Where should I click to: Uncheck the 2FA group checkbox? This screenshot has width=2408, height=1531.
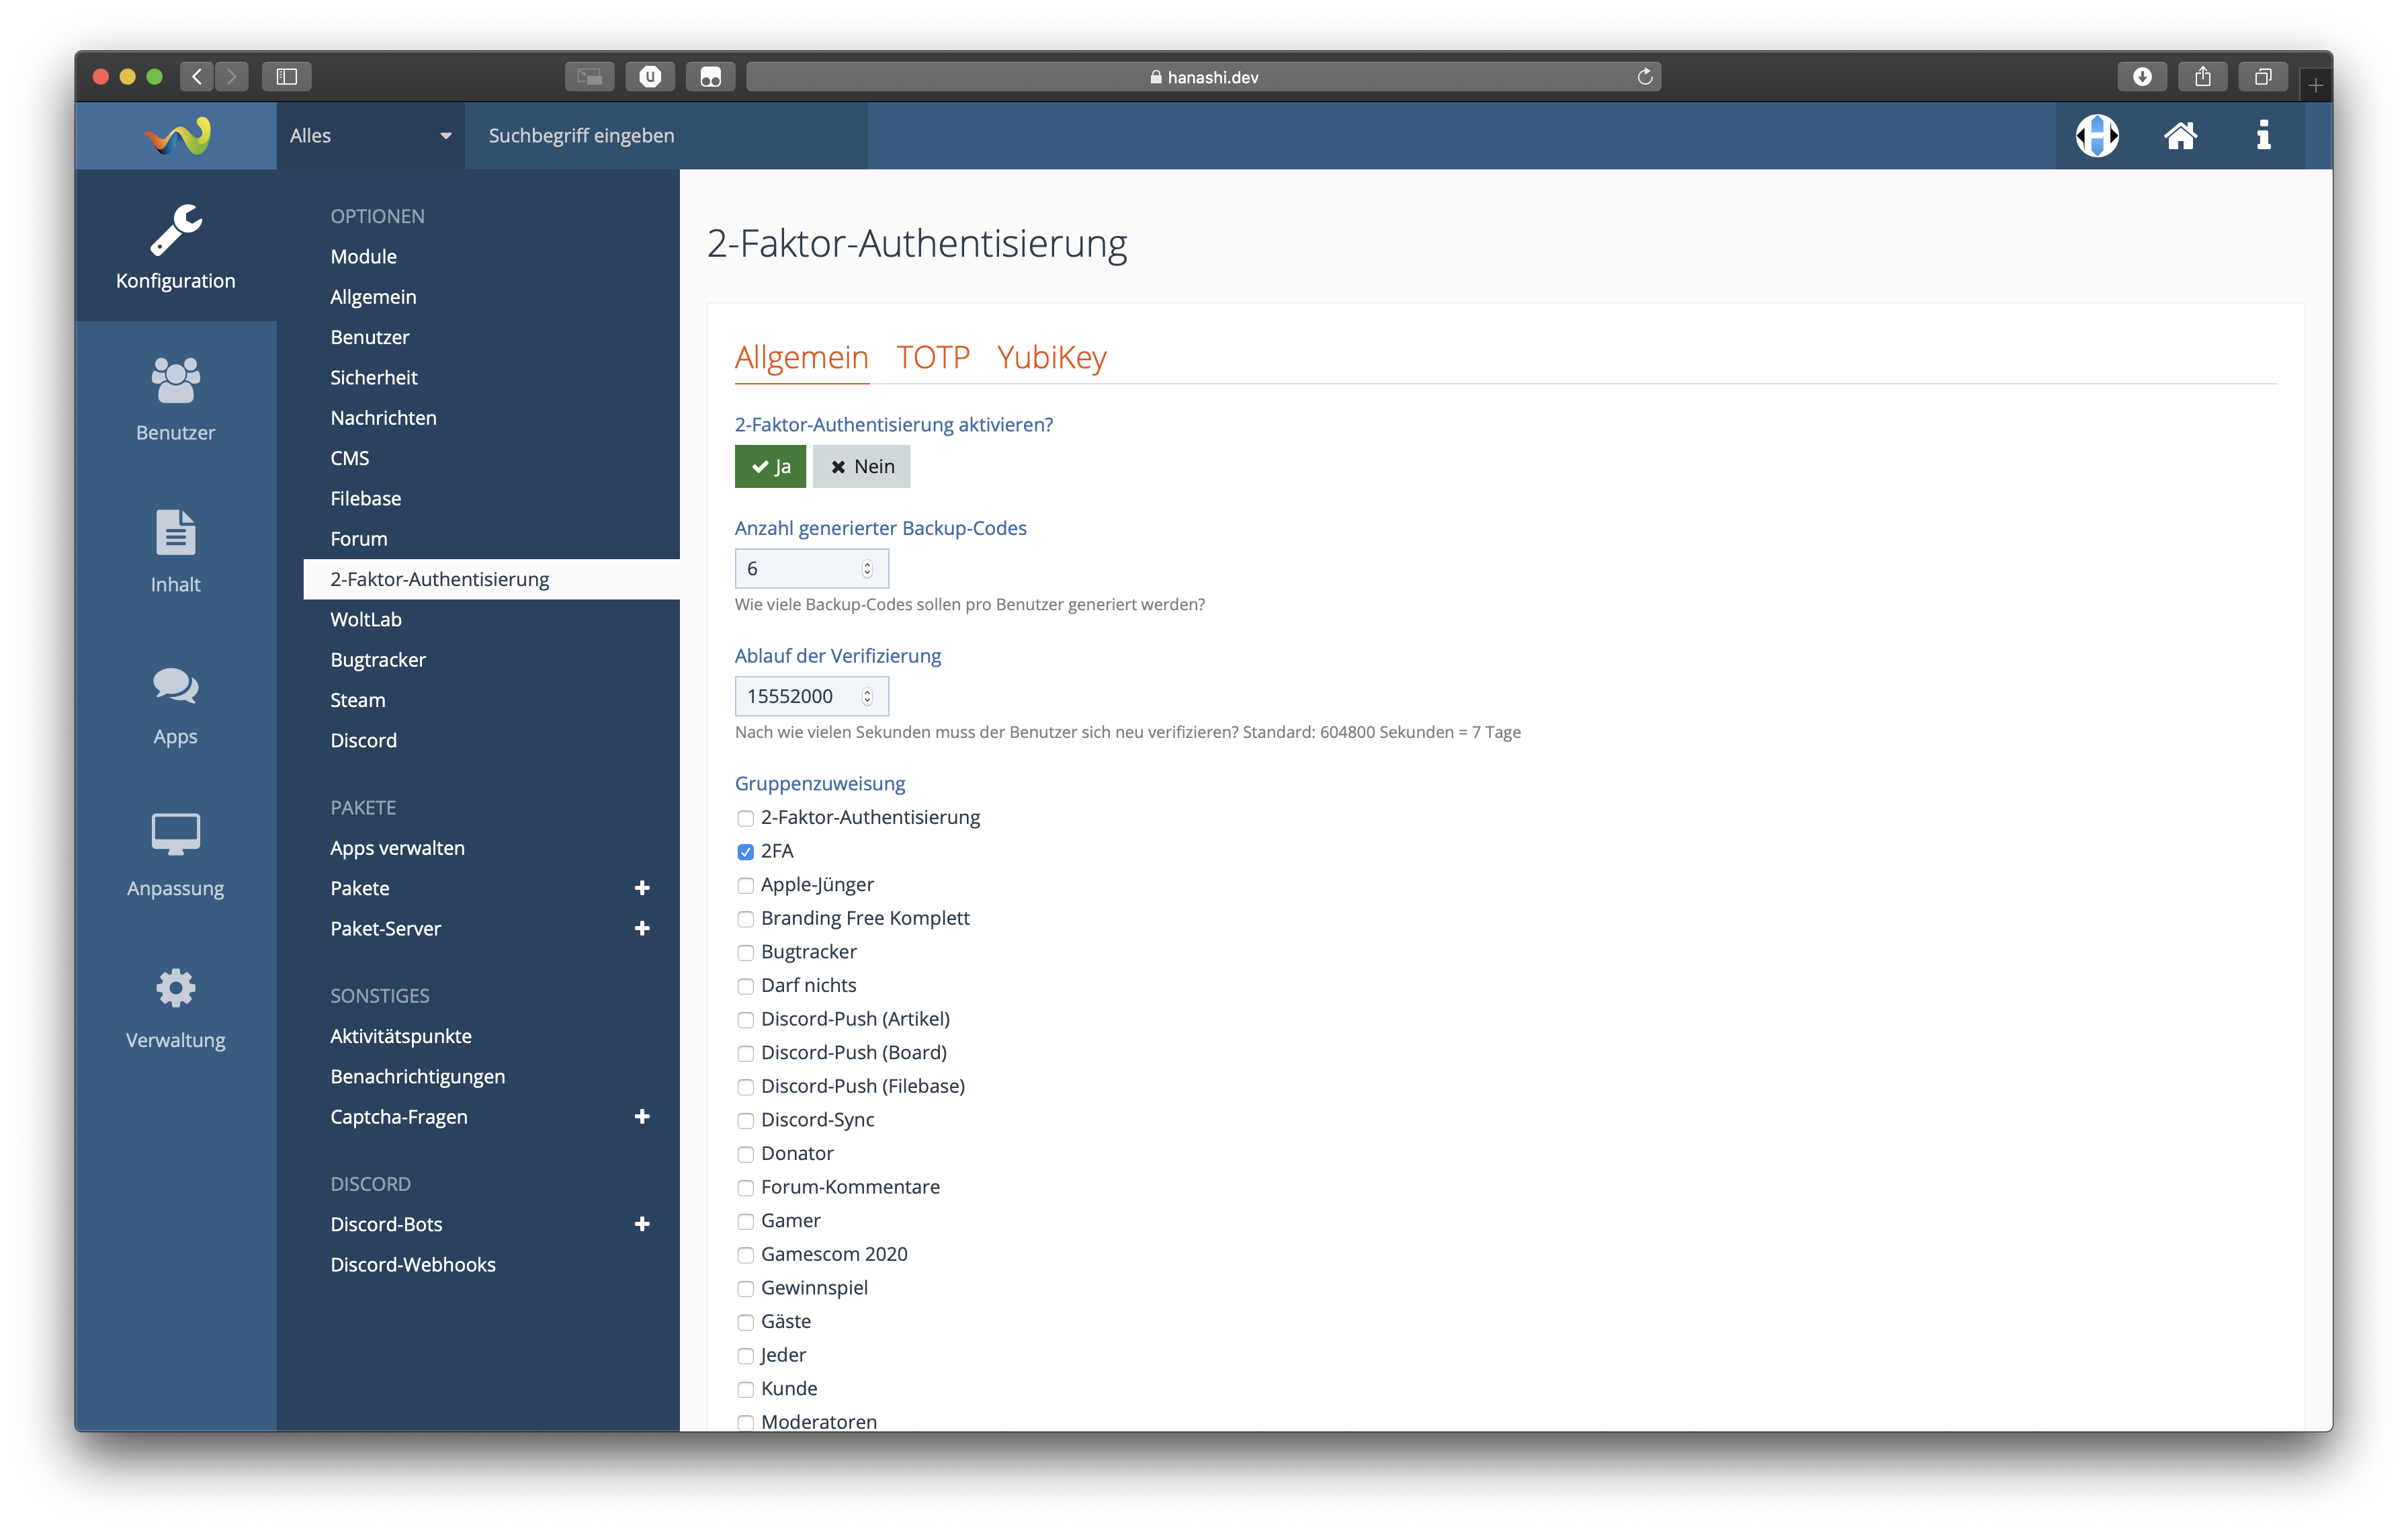[745, 852]
